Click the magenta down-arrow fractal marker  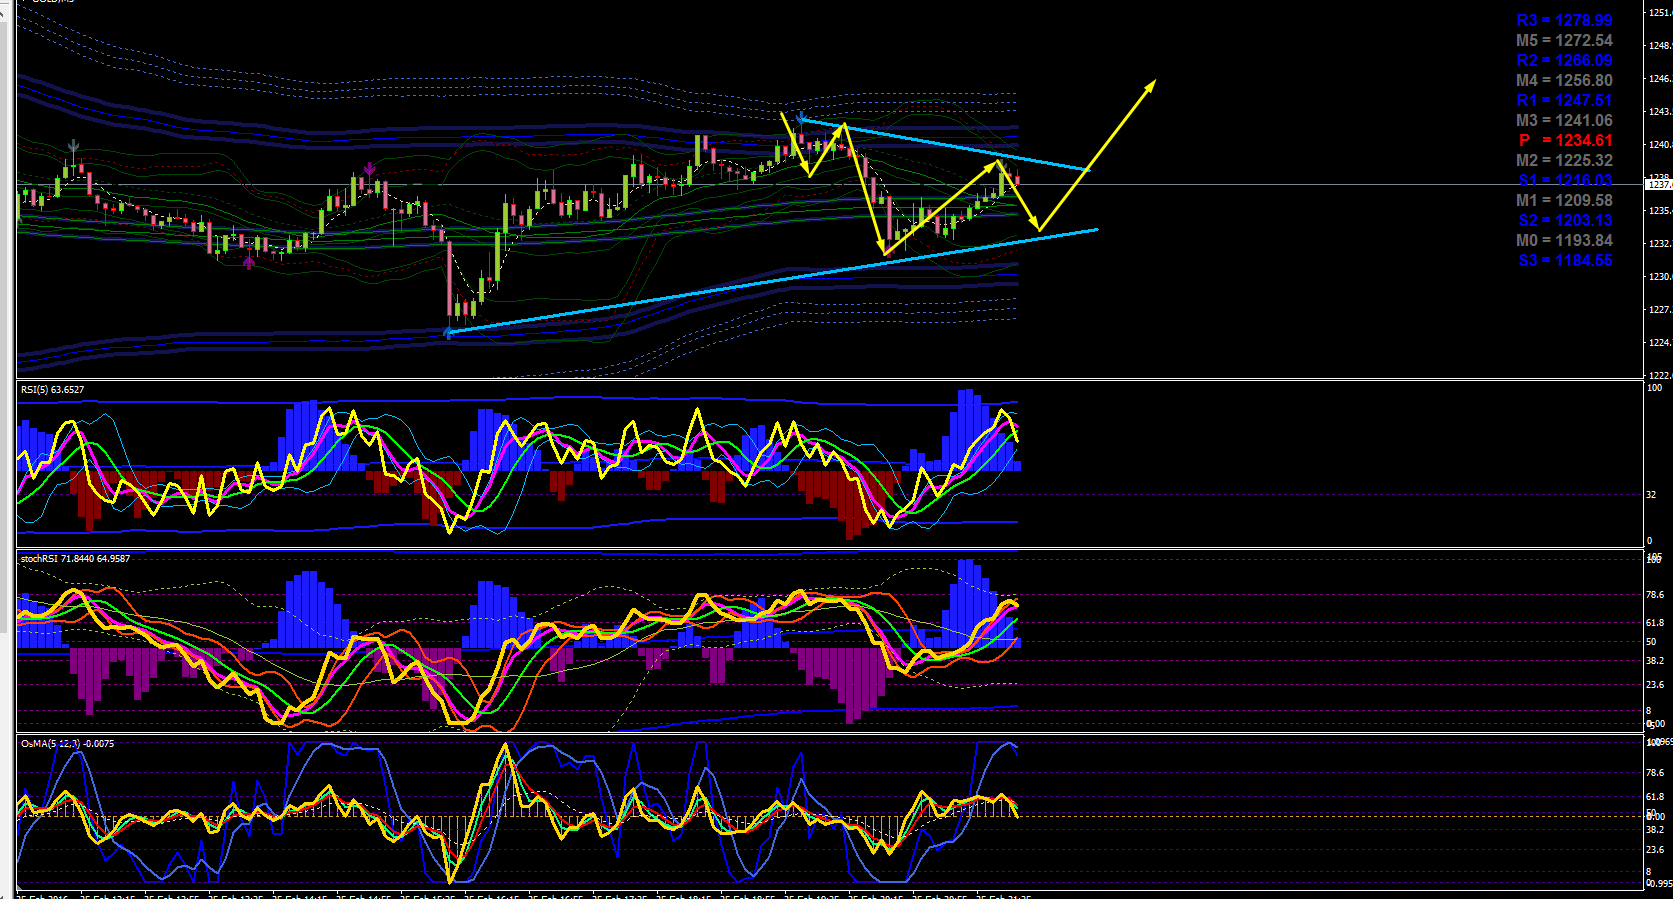click(x=370, y=169)
